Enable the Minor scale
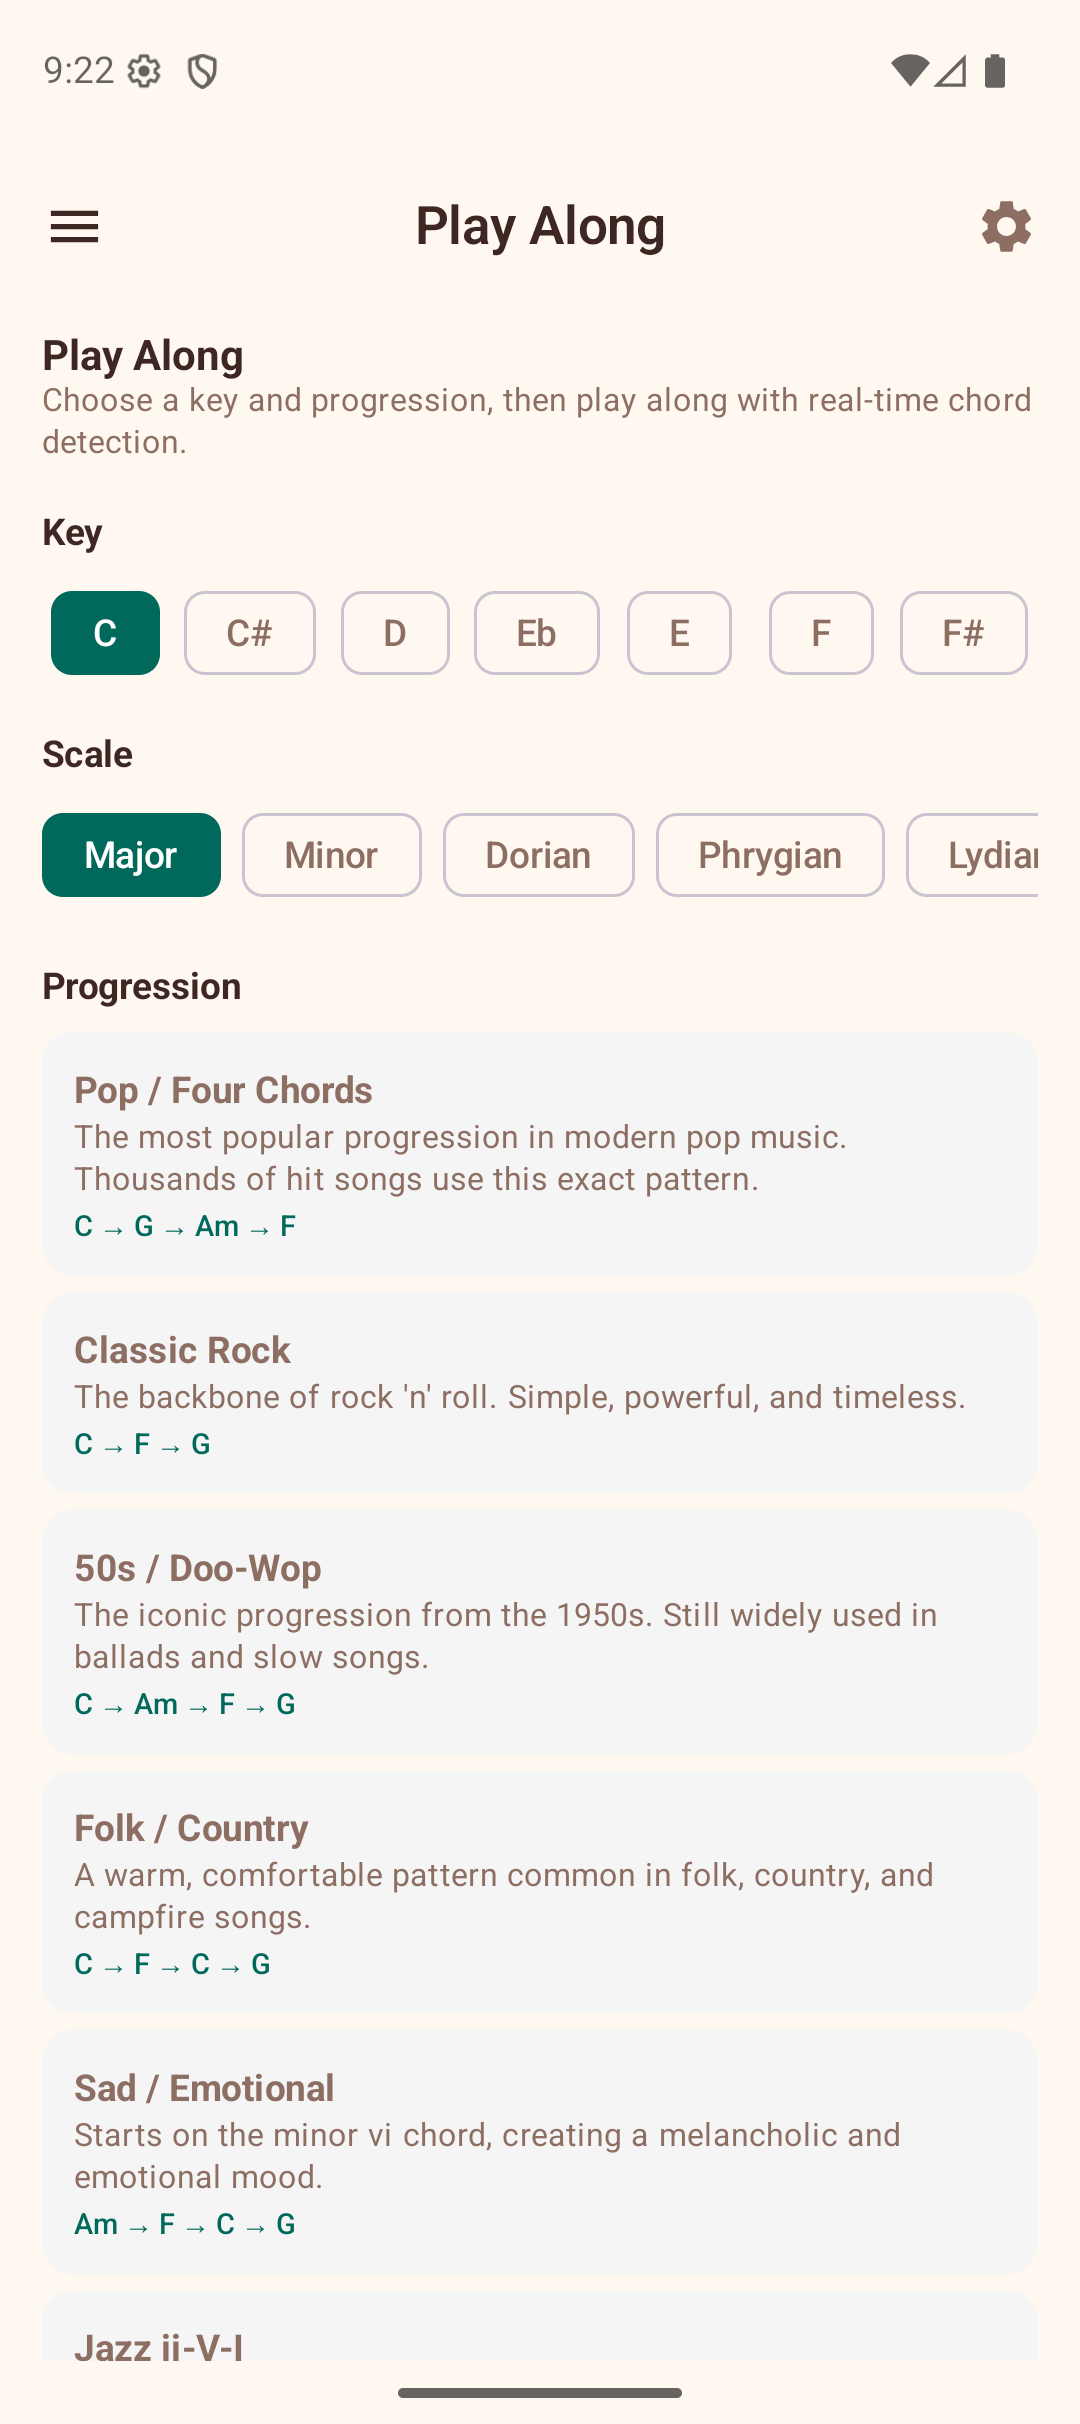 [331, 855]
